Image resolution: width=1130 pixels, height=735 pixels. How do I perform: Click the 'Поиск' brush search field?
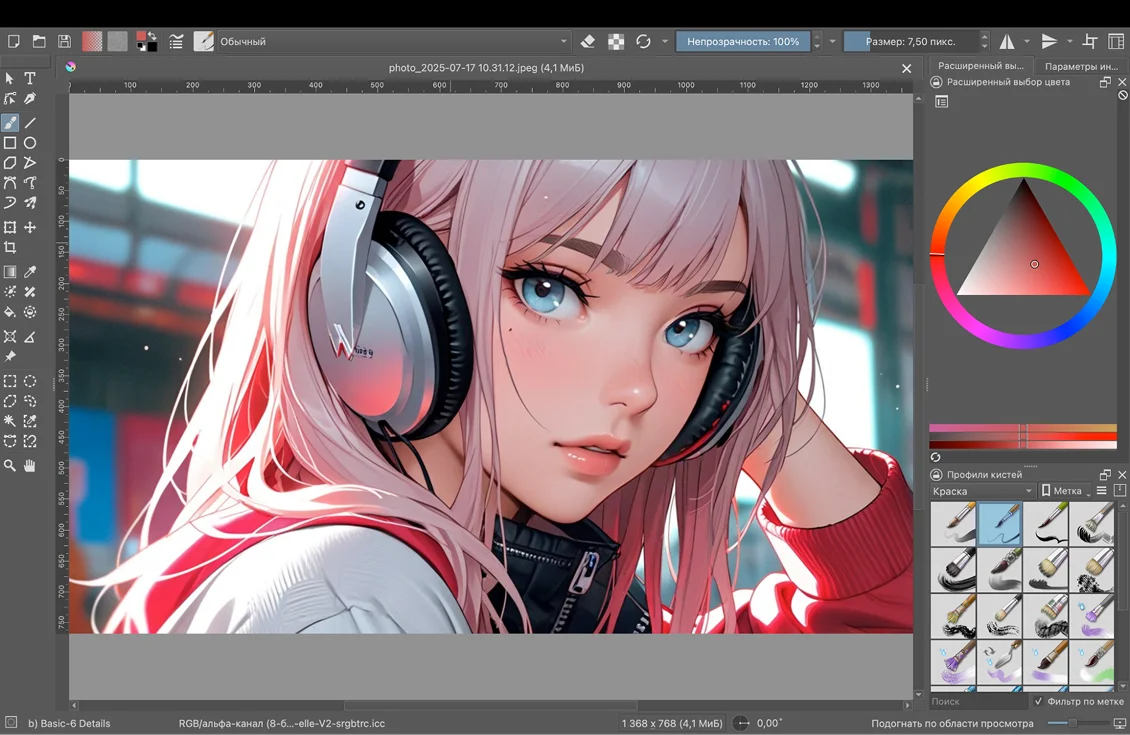tap(976, 702)
